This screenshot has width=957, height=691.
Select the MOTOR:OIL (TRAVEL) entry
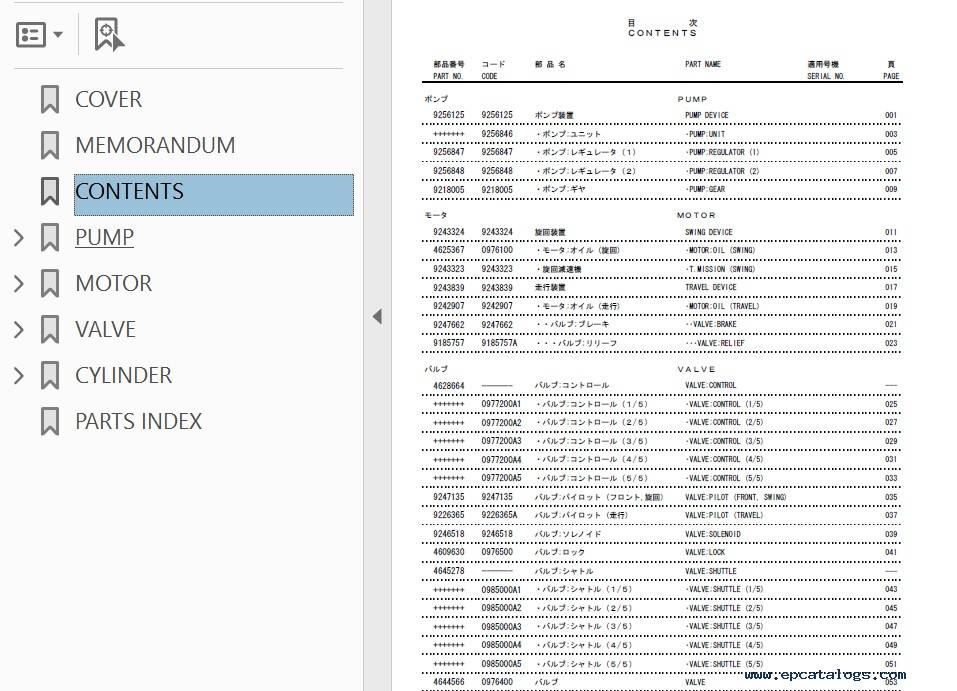722,306
